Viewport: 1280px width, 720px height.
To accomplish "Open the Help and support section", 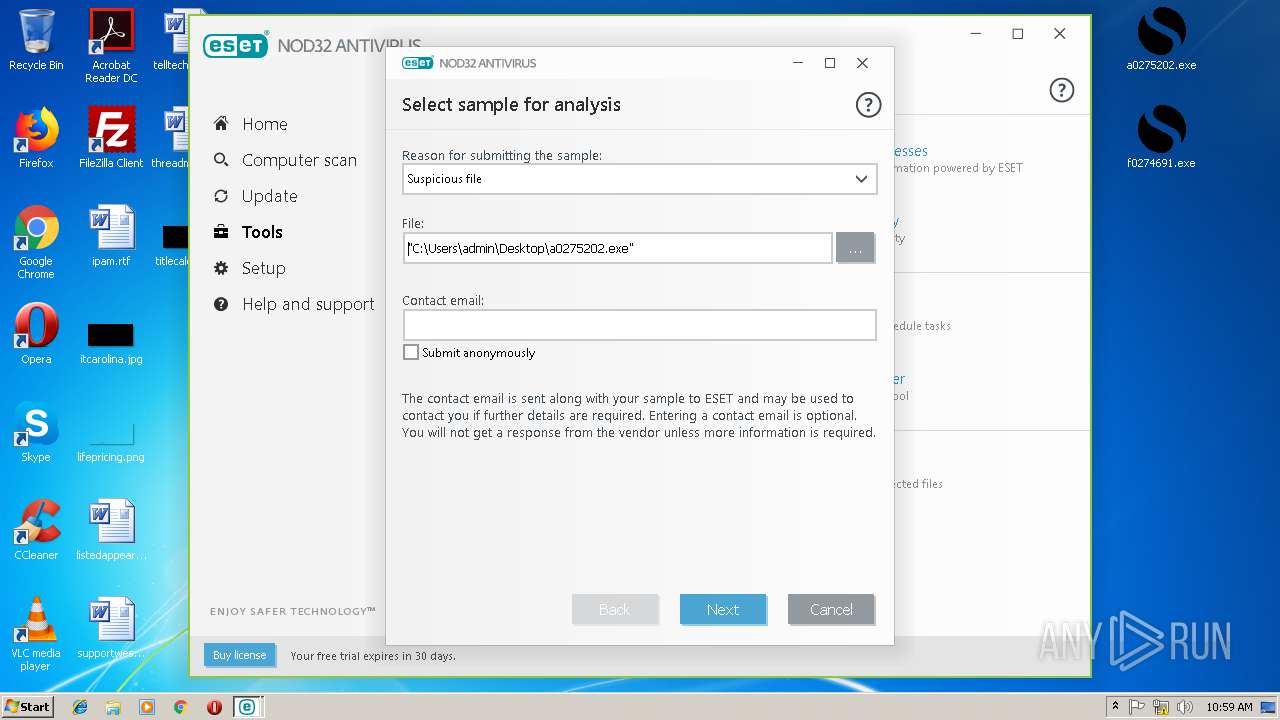I will point(308,304).
